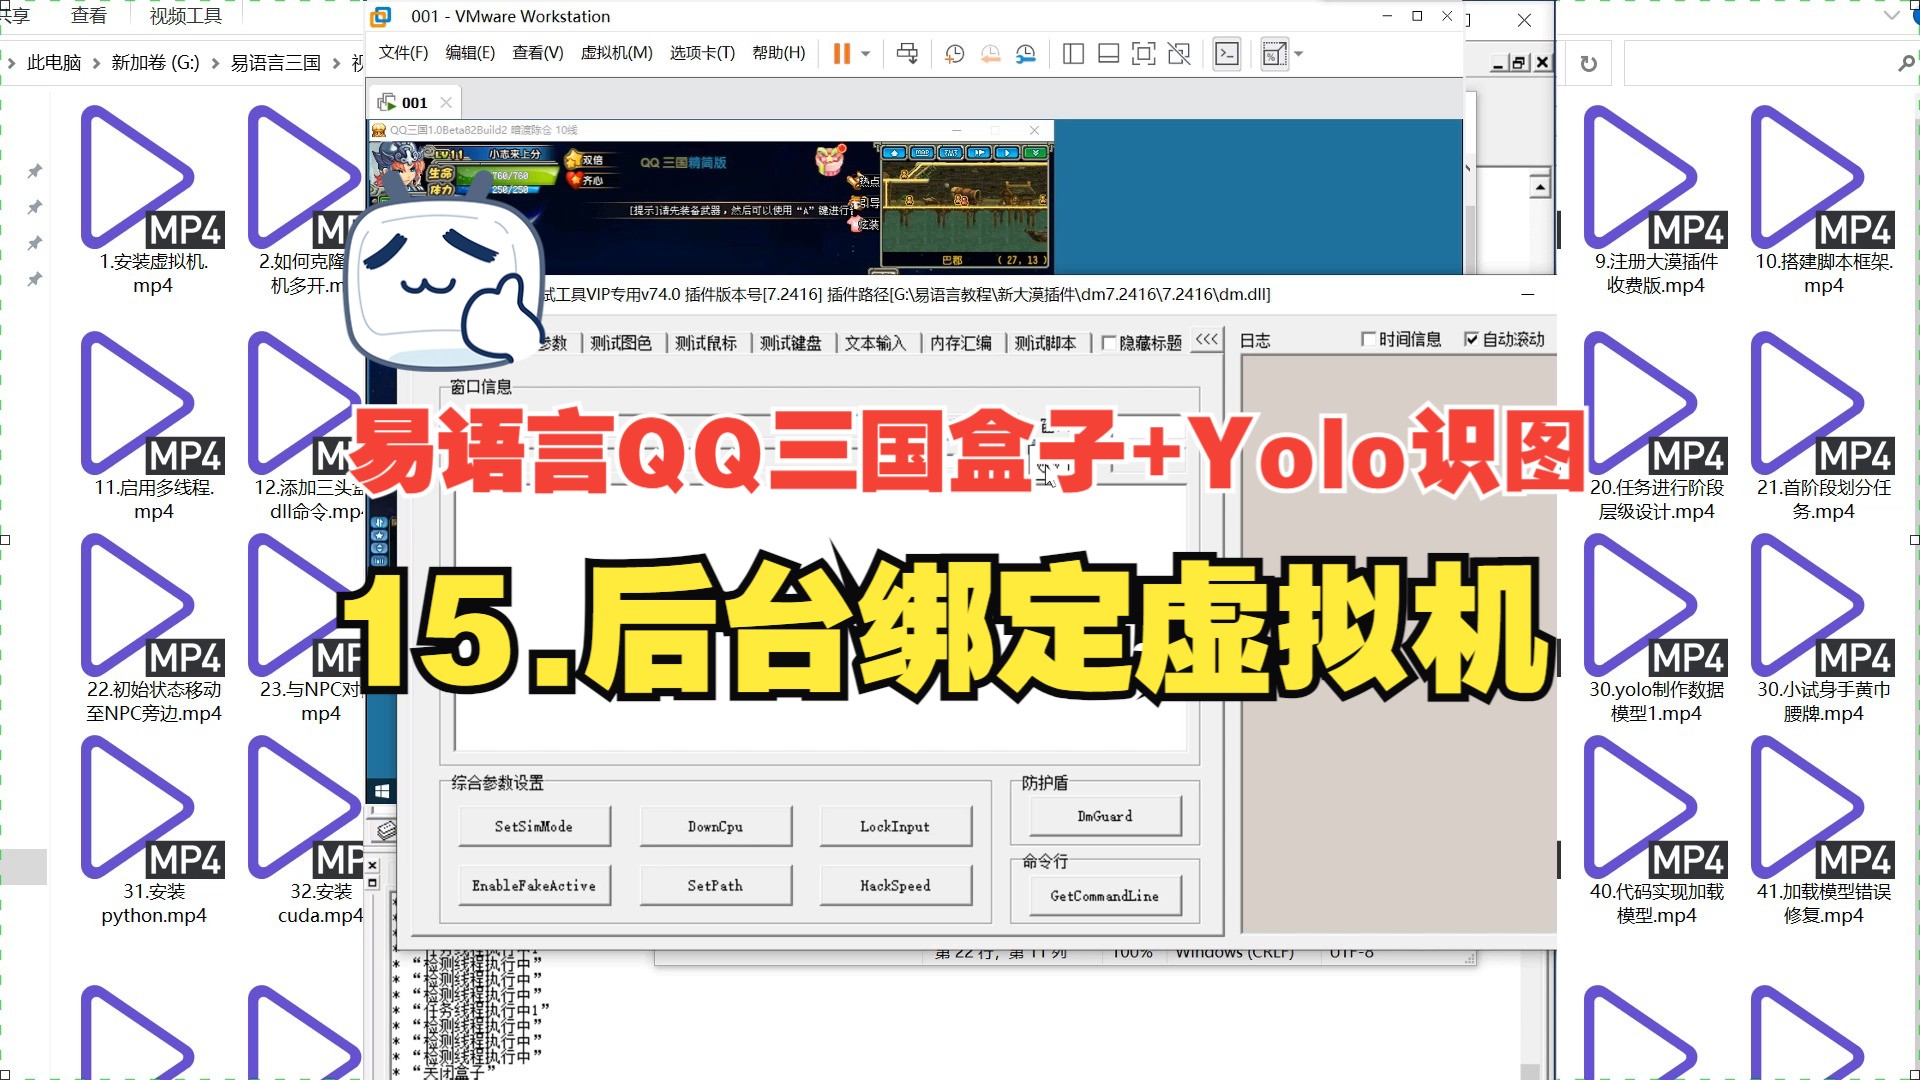Open video 20.任务进行阶段层级设计.mp4
This screenshot has width=1920, height=1080.
[x=1656, y=426]
